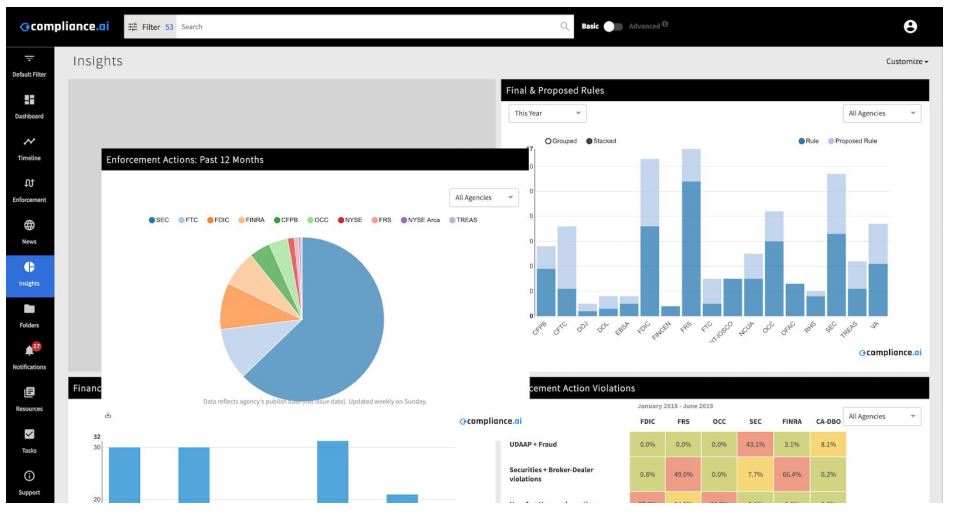Toggle FRS in the pie legend

[x=381, y=220]
